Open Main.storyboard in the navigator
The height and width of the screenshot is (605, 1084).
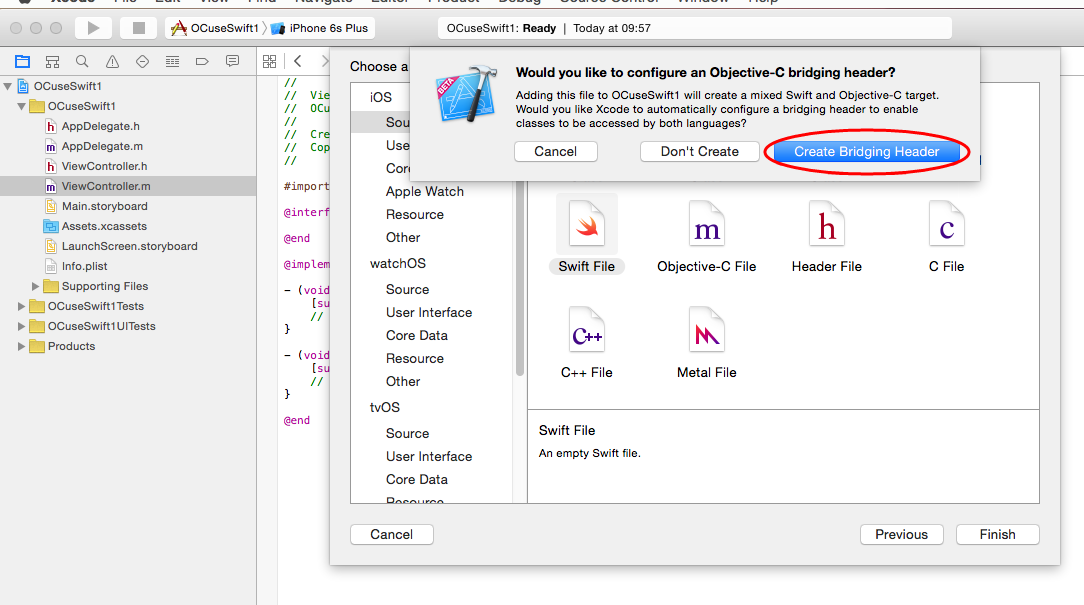(104, 207)
